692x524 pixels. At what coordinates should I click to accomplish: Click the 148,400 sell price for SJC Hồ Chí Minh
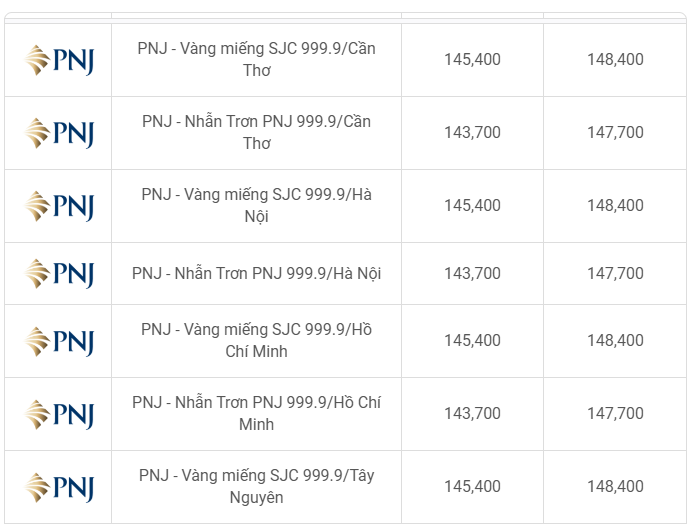(615, 340)
